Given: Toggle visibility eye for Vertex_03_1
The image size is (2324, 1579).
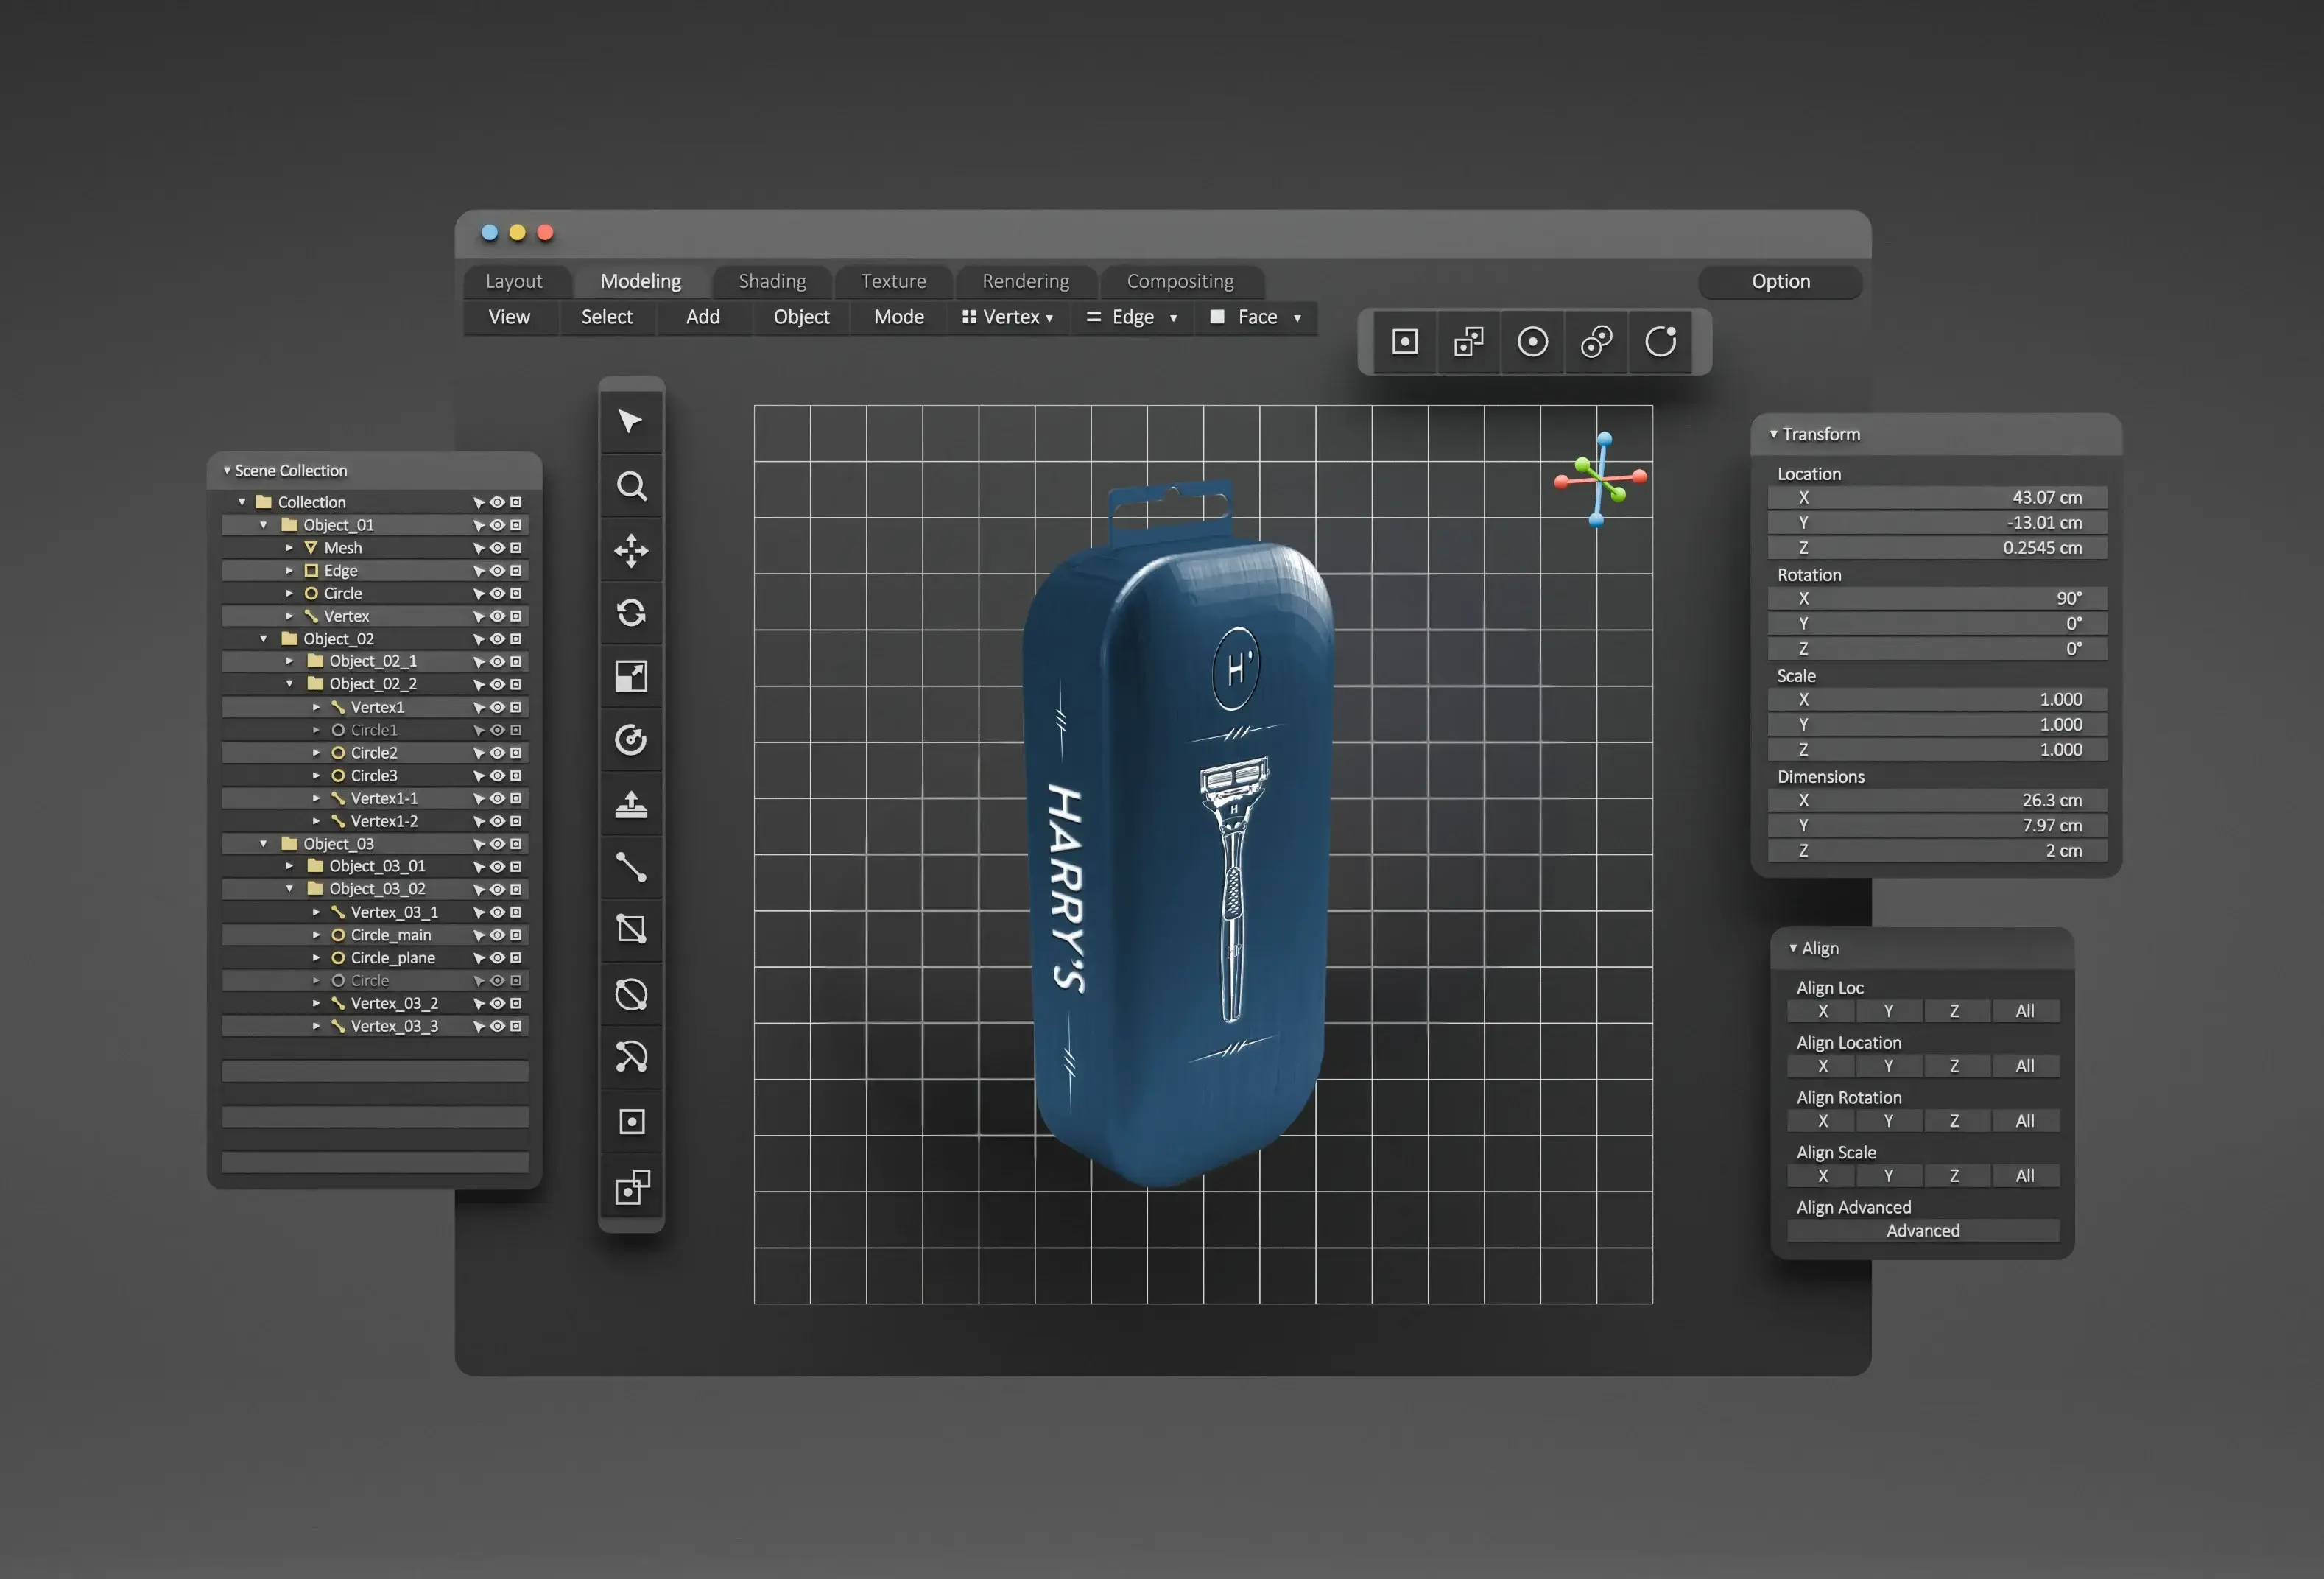Looking at the screenshot, I should (x=497, y=912).
